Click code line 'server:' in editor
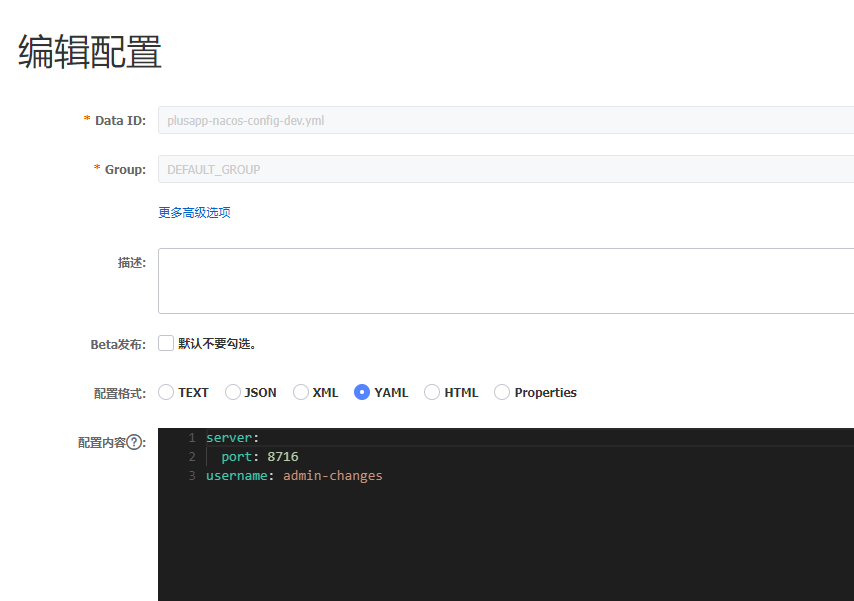Viewport: 854px width, 601px height. pyautogui.click(x=233, y=438)
